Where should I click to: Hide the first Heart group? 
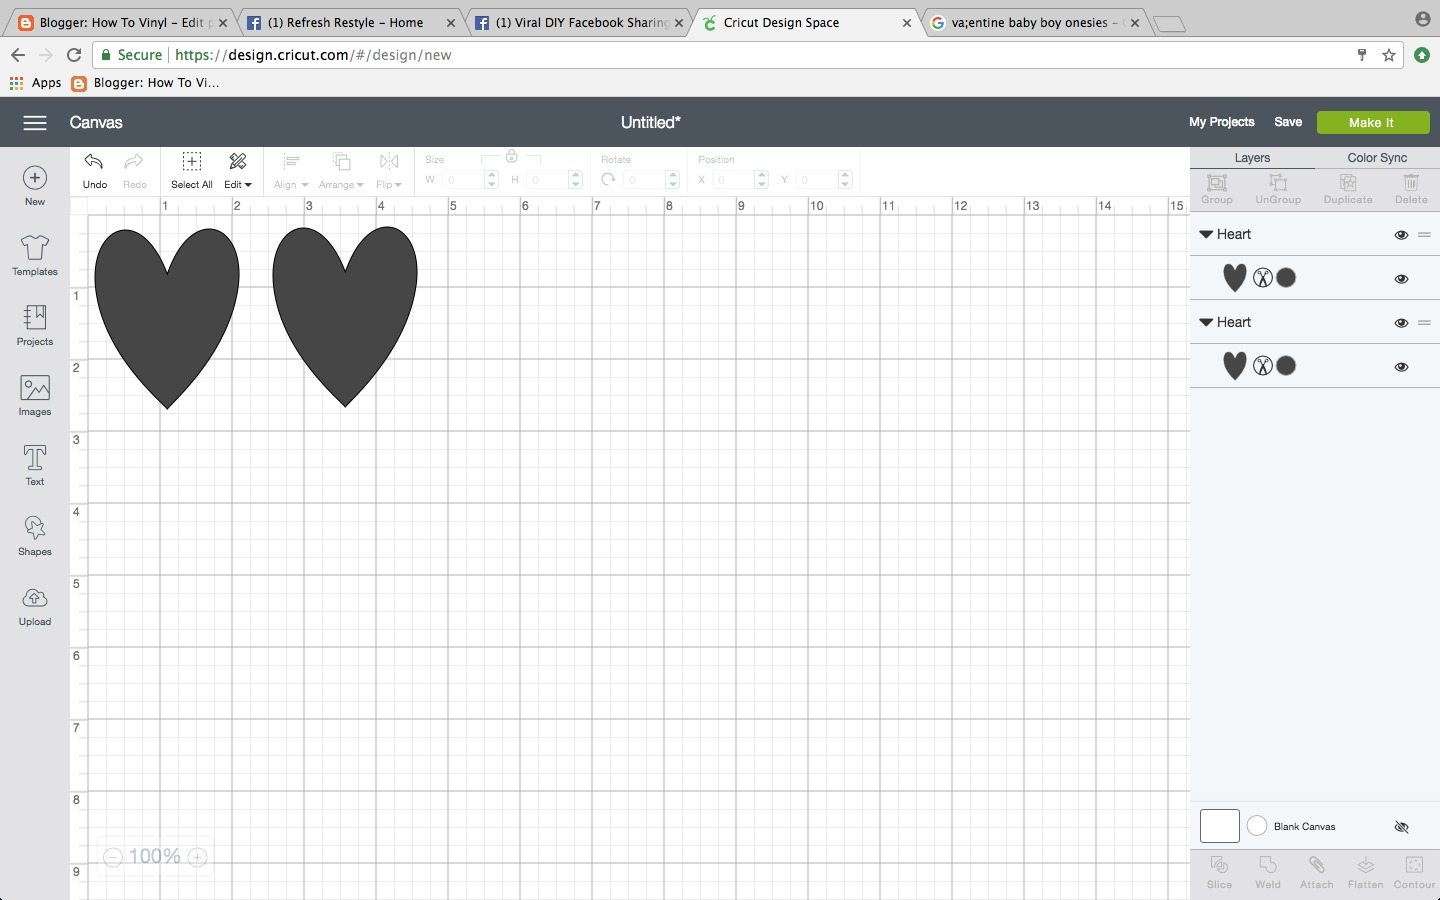pos(1401,235)
